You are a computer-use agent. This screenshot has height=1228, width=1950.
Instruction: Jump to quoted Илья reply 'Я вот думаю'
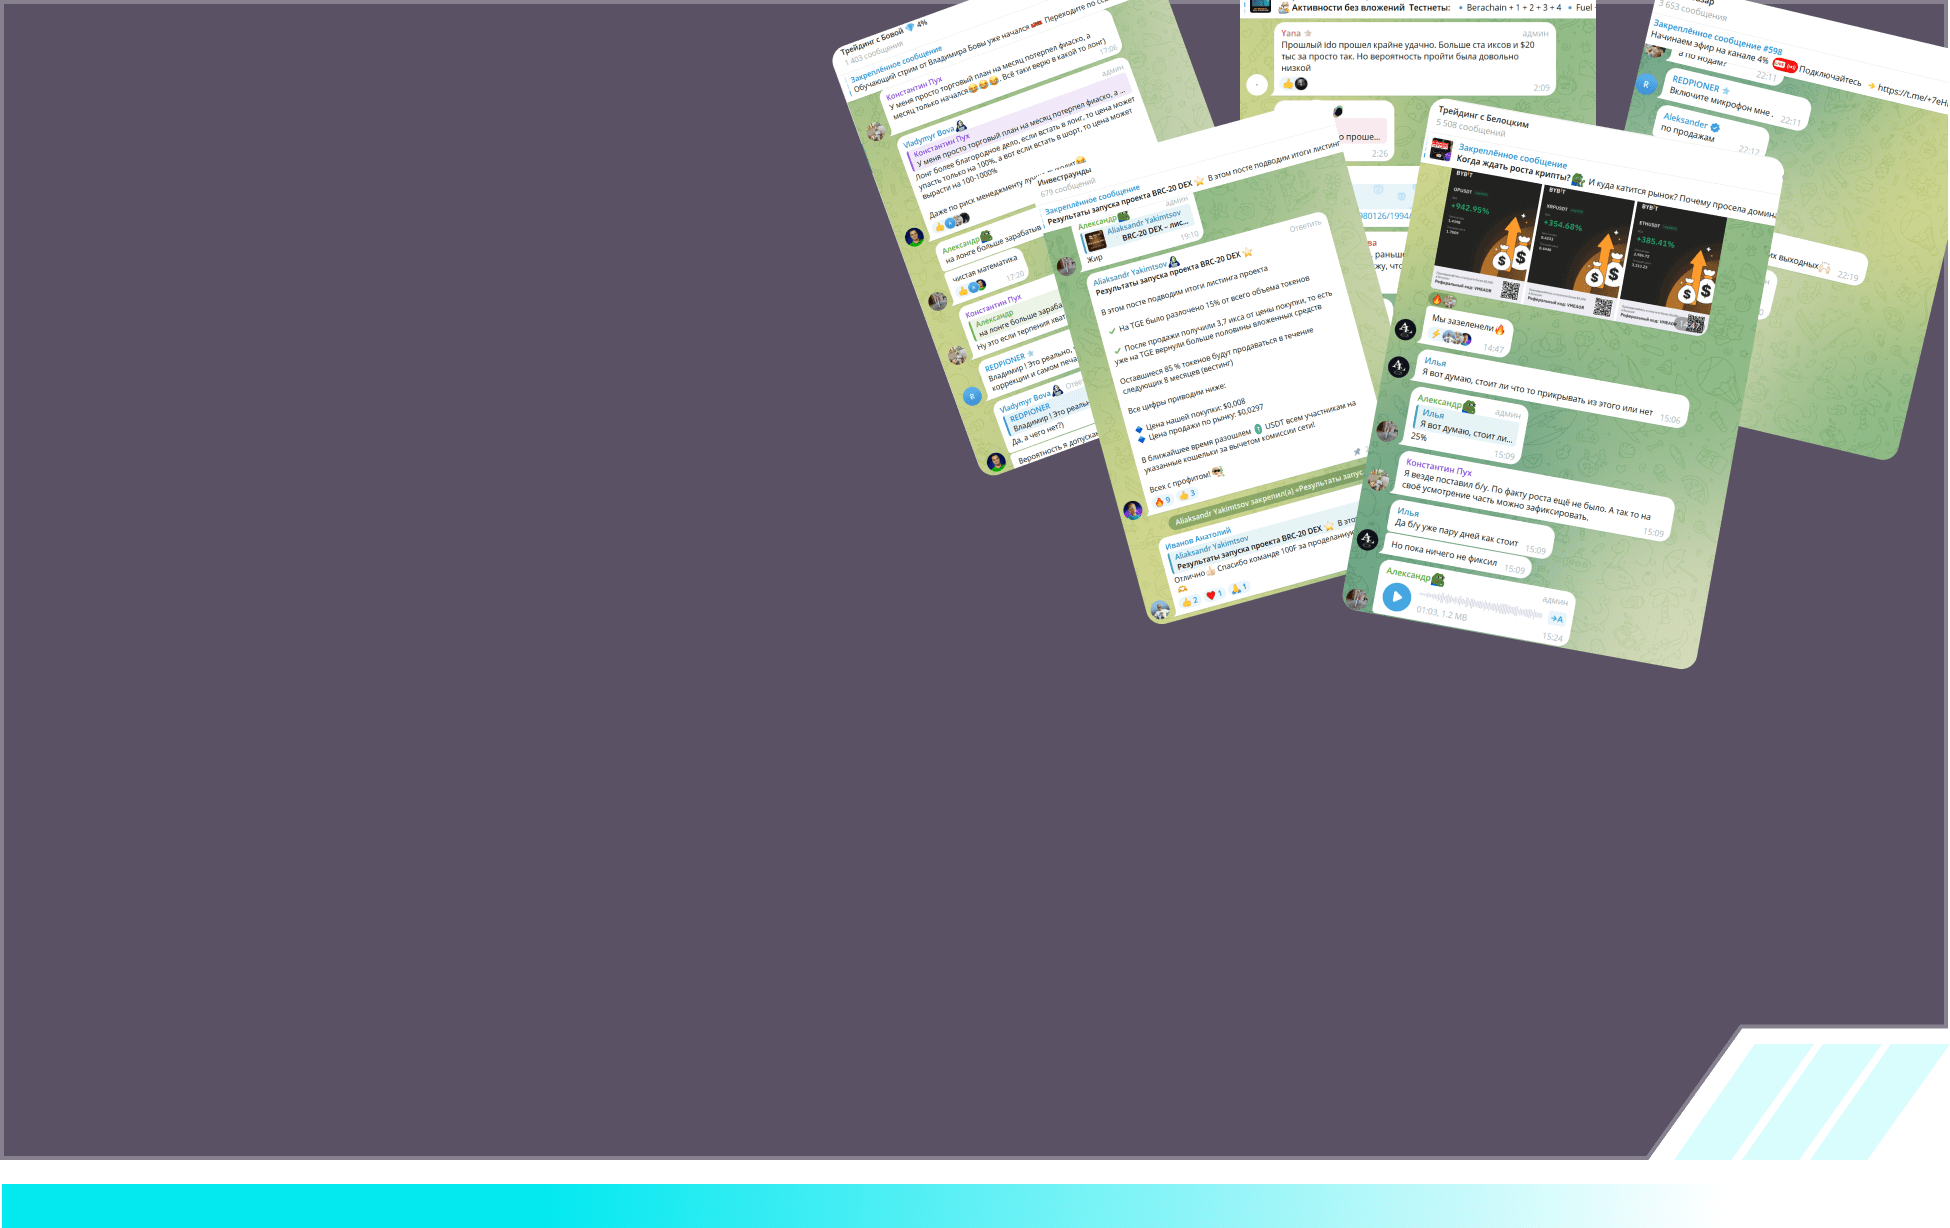click(1465, 428)
